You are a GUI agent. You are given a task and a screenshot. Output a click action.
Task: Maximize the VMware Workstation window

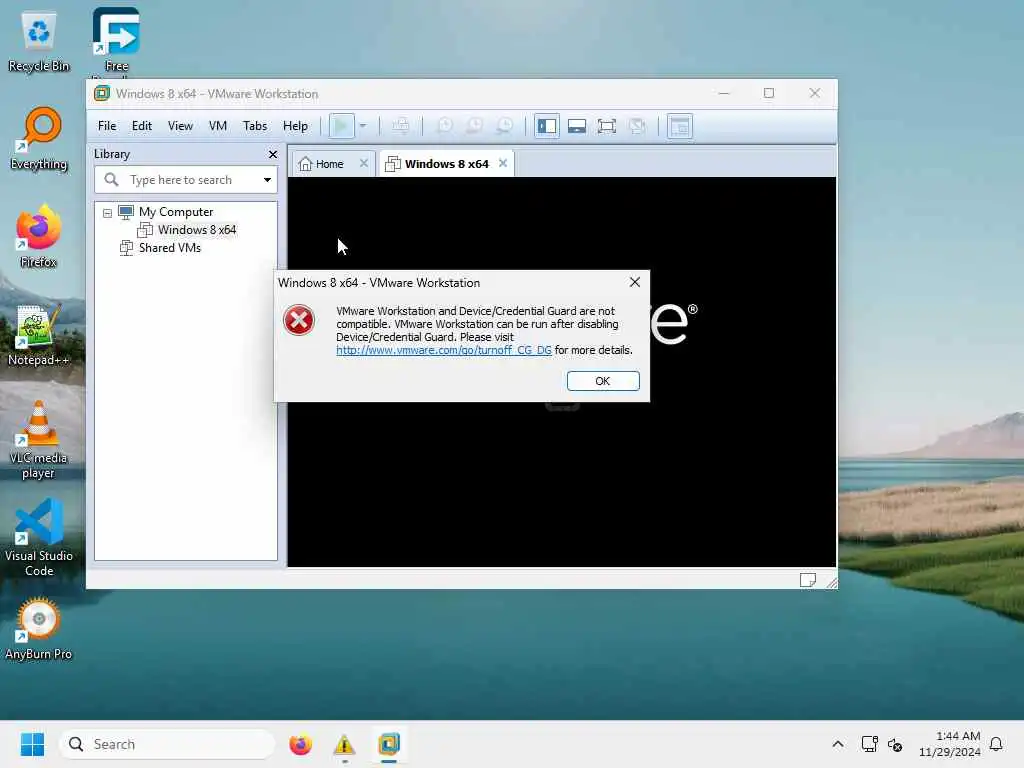769,93
